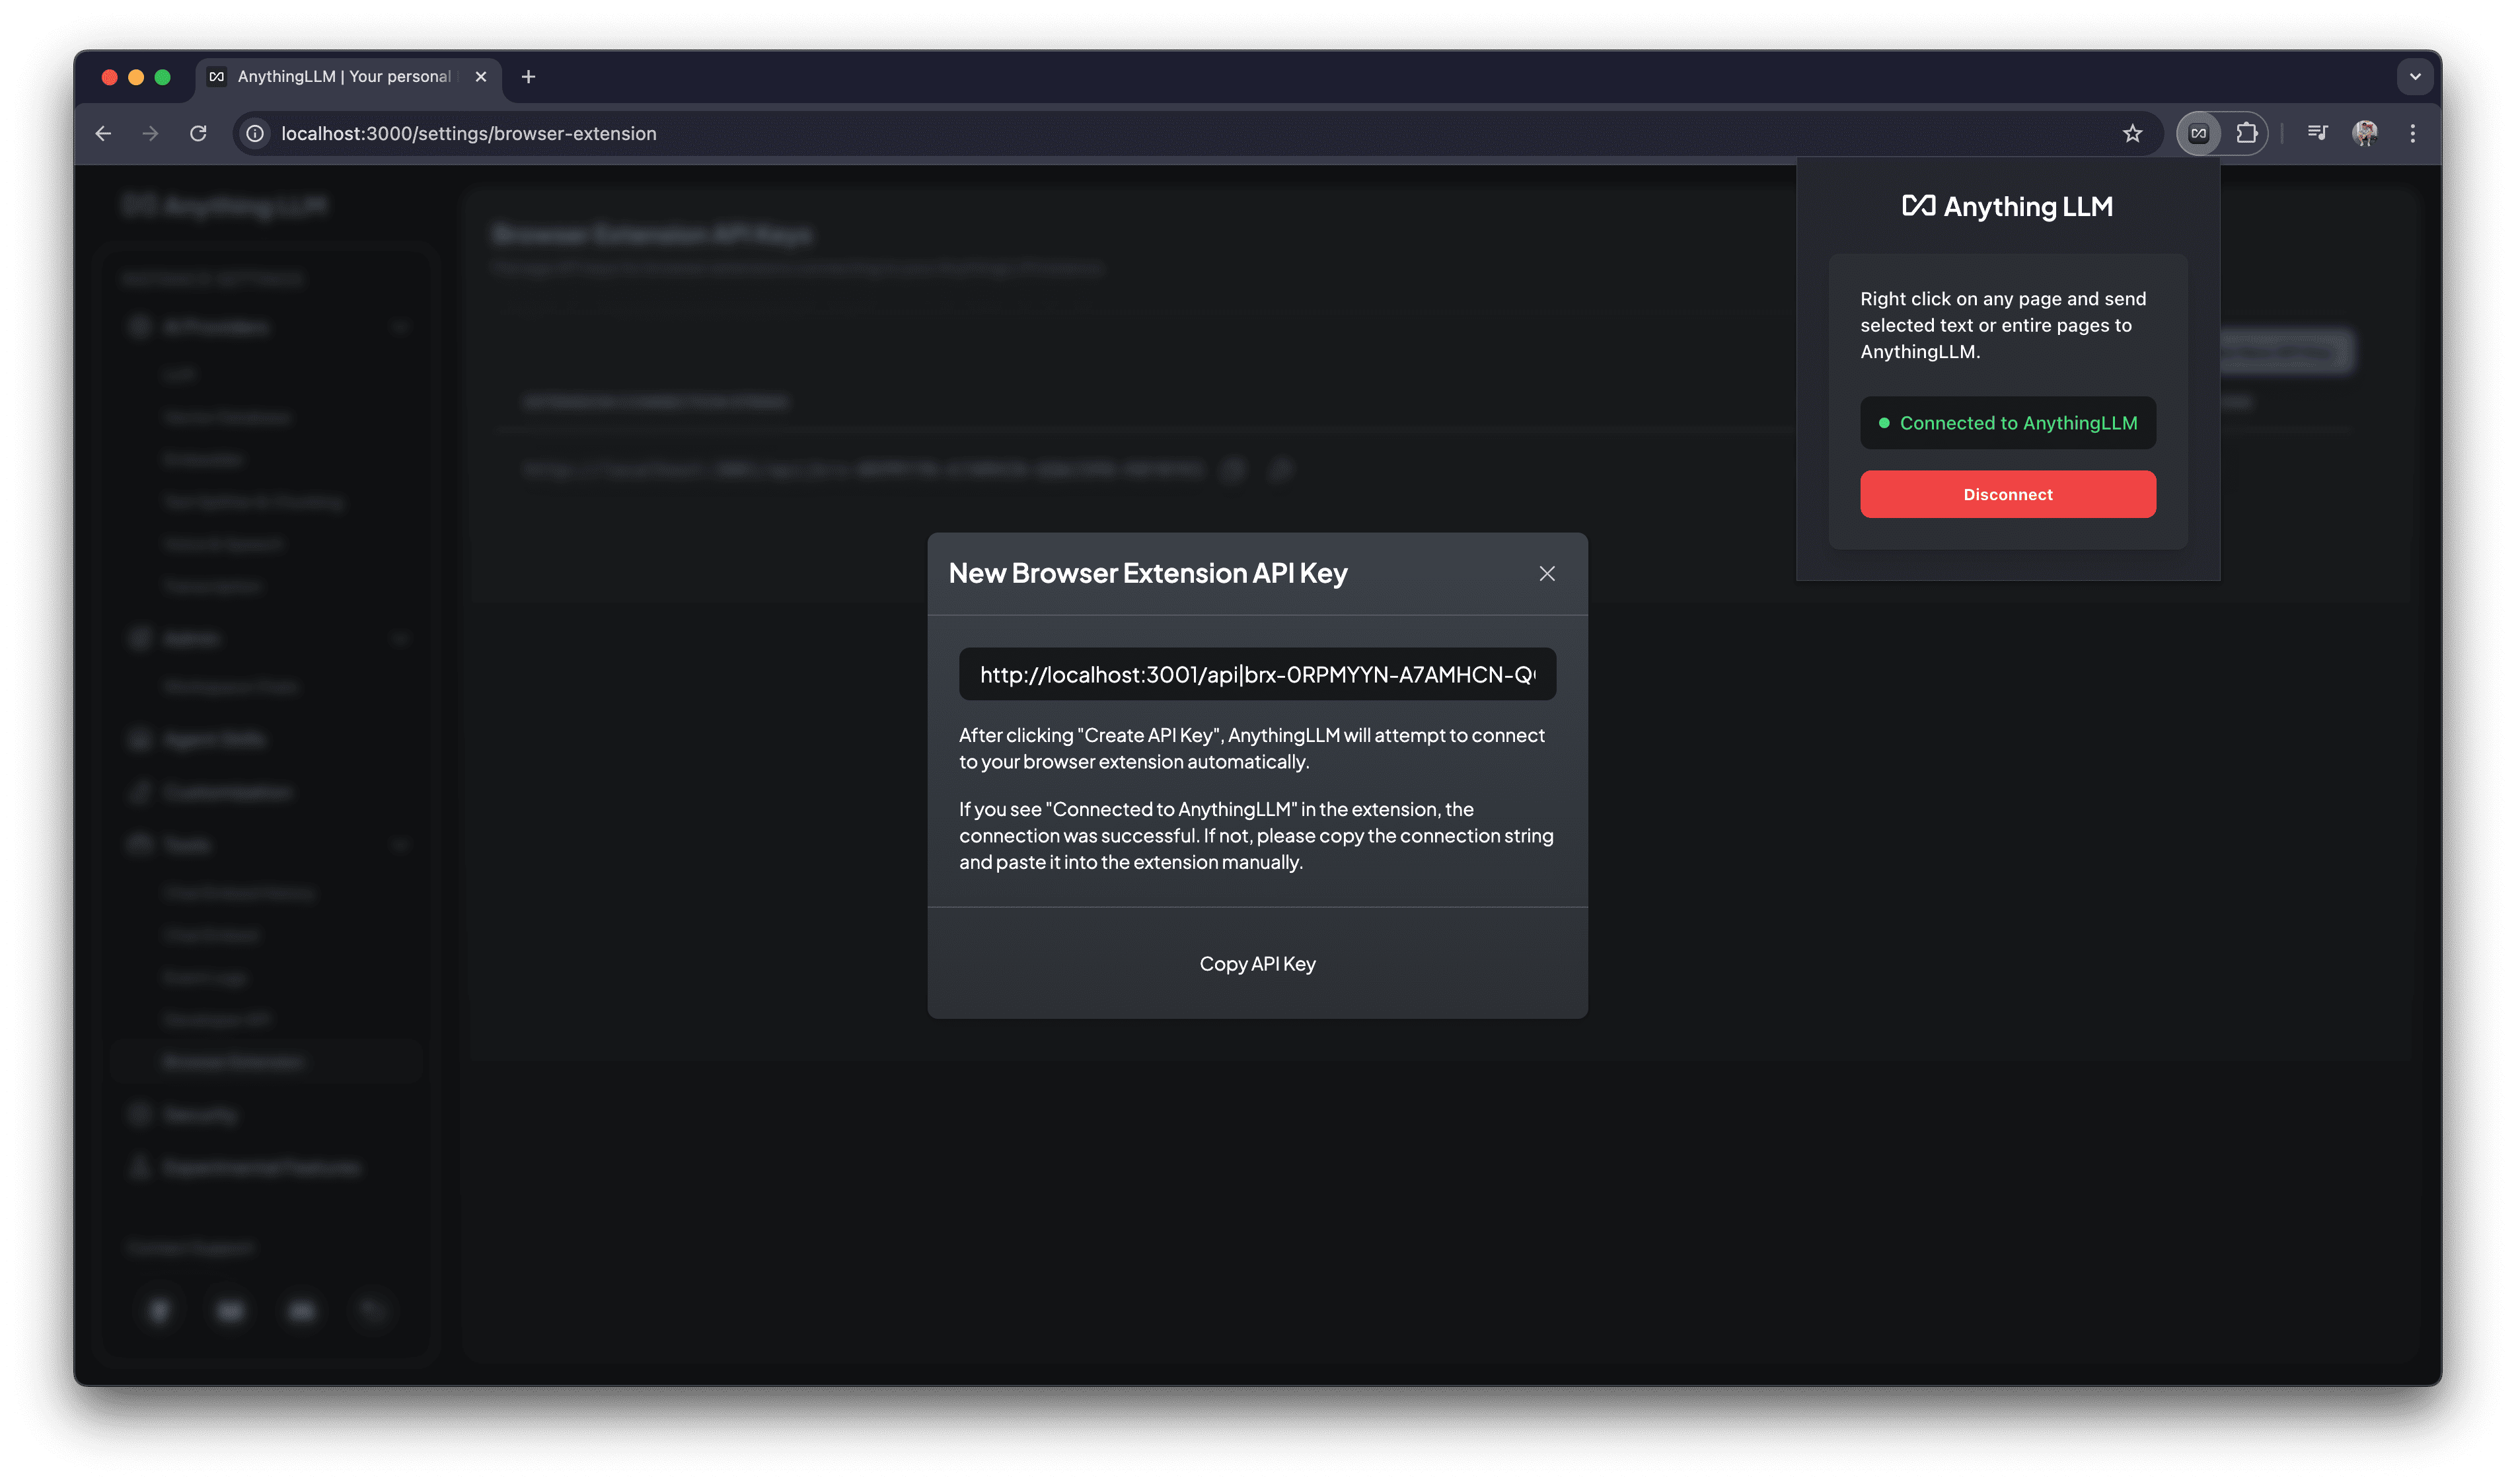Click the Chrome profile avatar
Viewport: 2516px width, 1484px height.
point(2365,133)
